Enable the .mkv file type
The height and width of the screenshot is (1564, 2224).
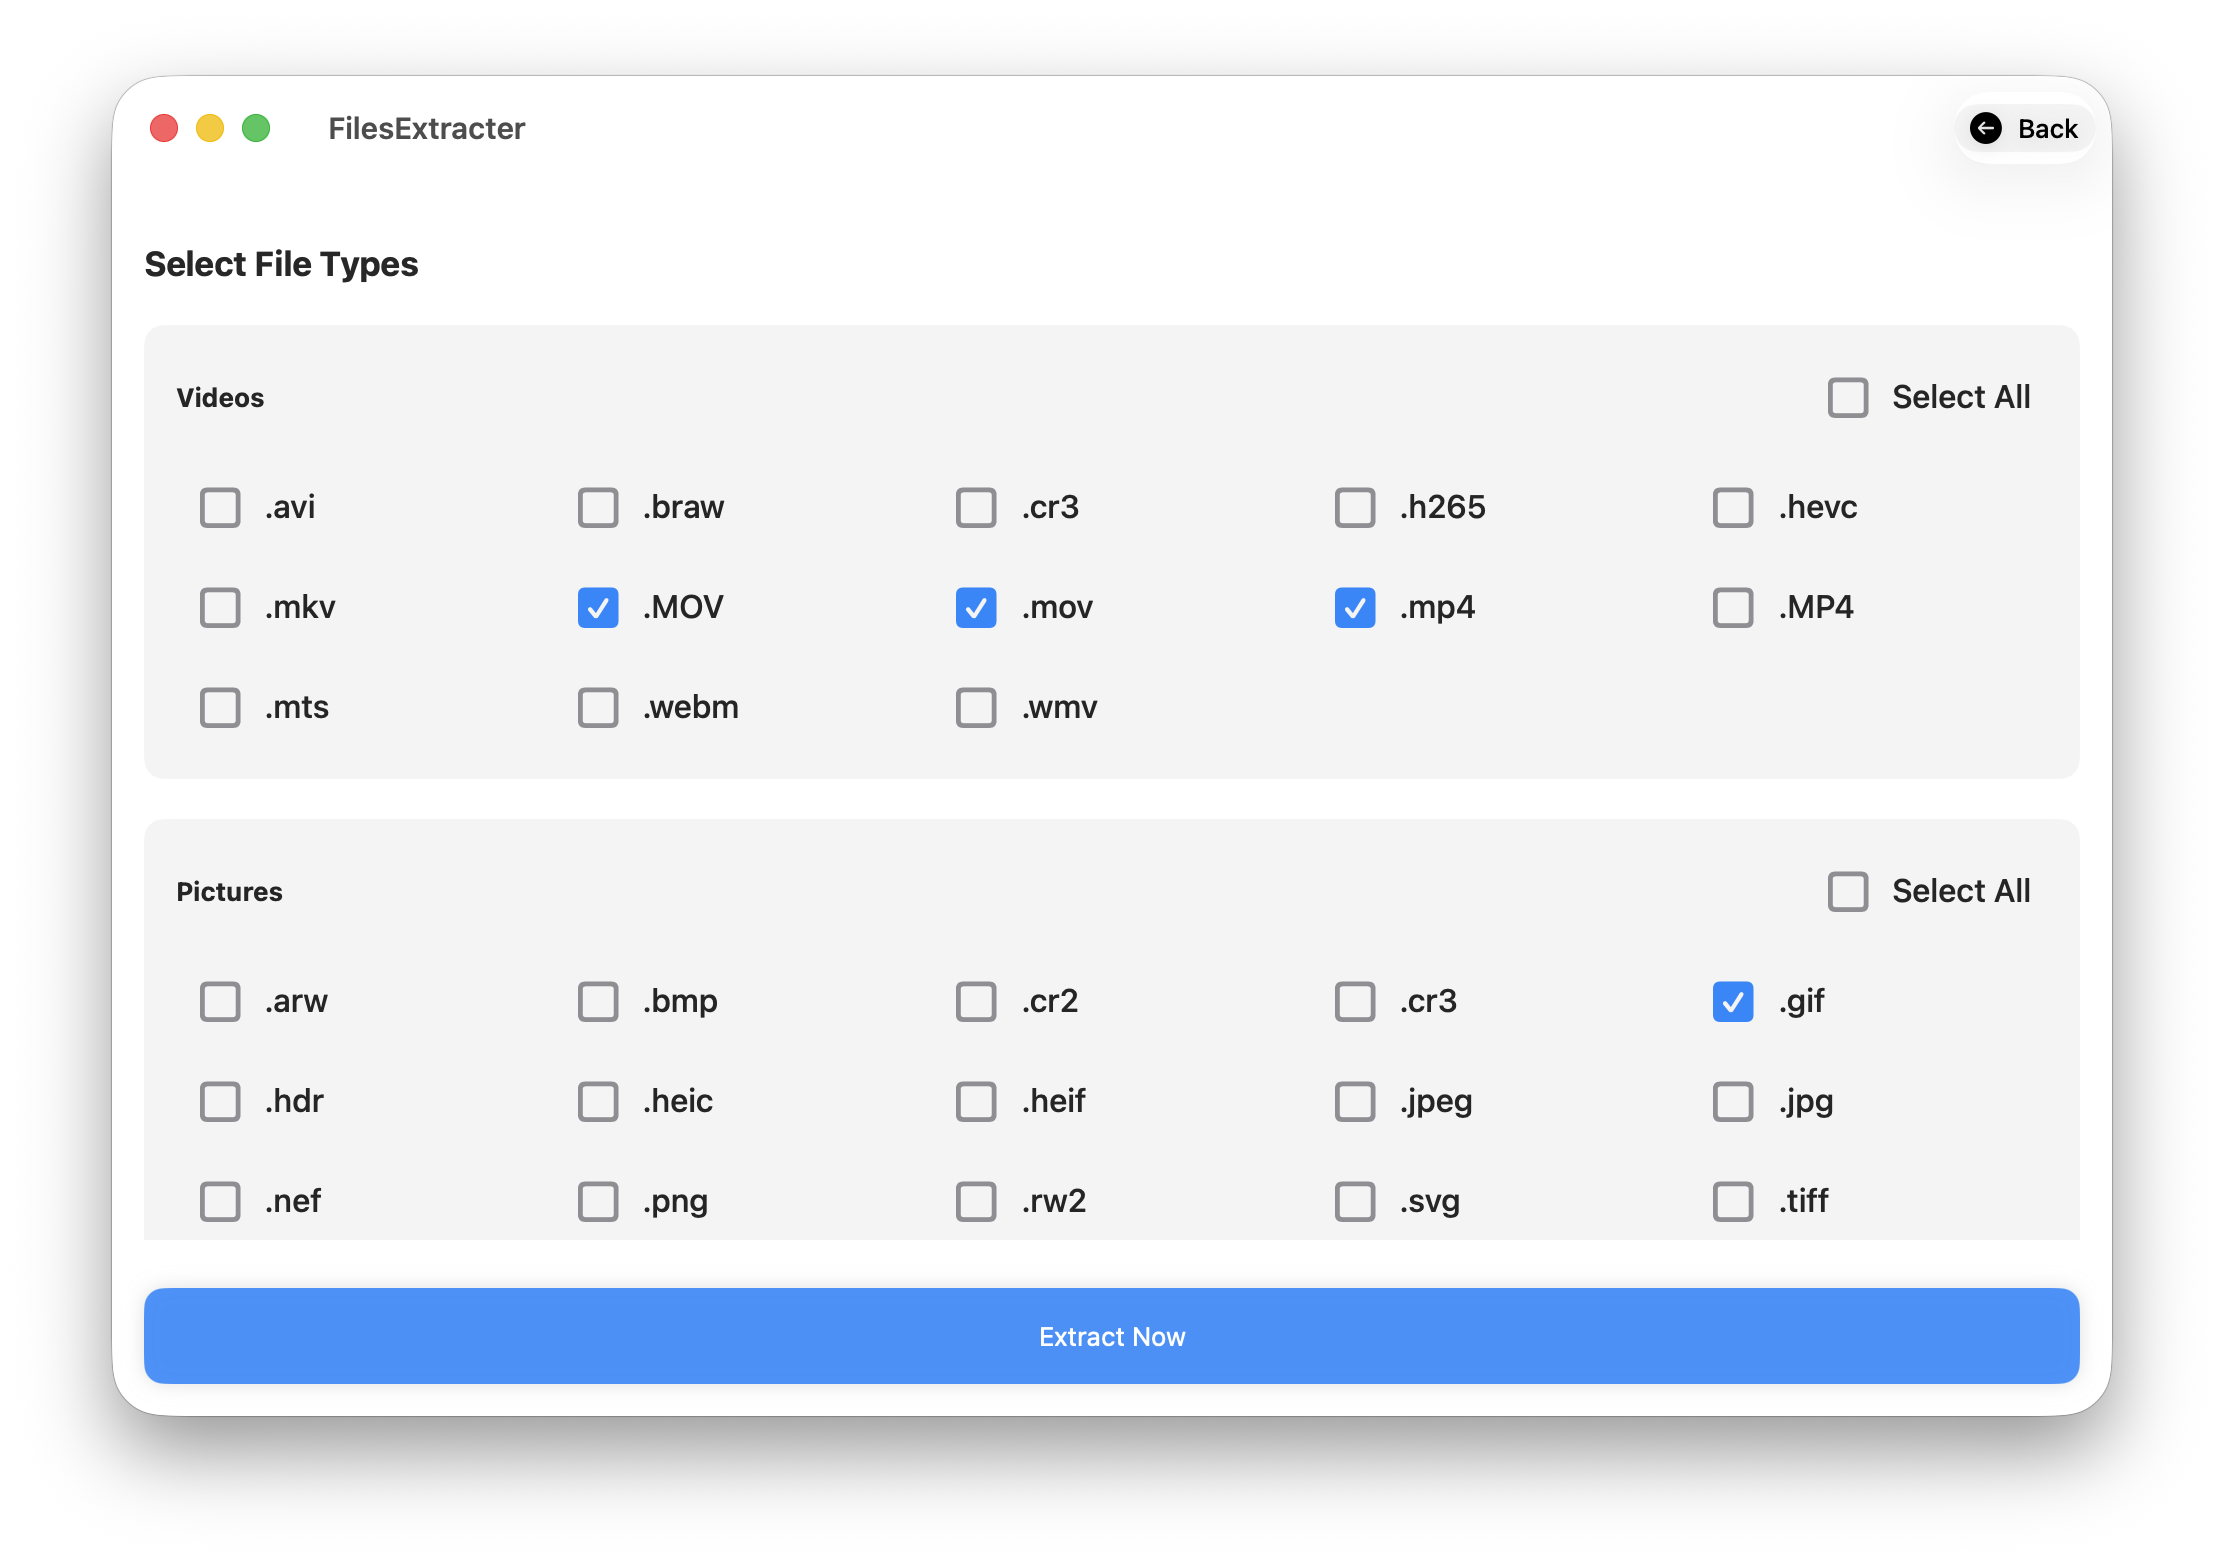tap(220, 607)
